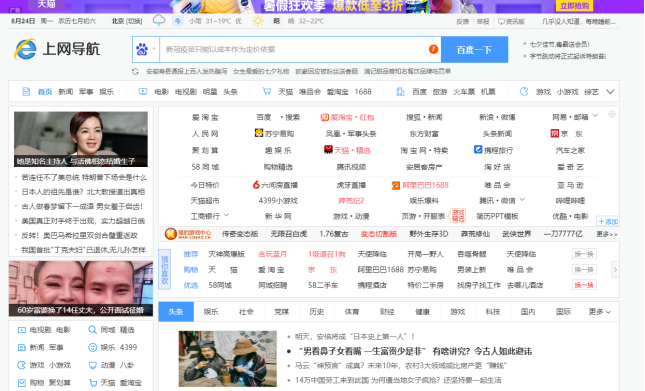The width and height of the screenshot is (645, 391).
Task: Expand dropdown next to 腾讯·微信
Action: 522,200
